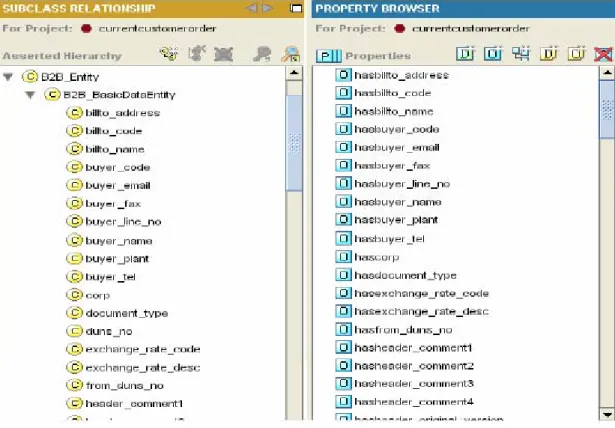Select the billto_code class

click(113, 131)
